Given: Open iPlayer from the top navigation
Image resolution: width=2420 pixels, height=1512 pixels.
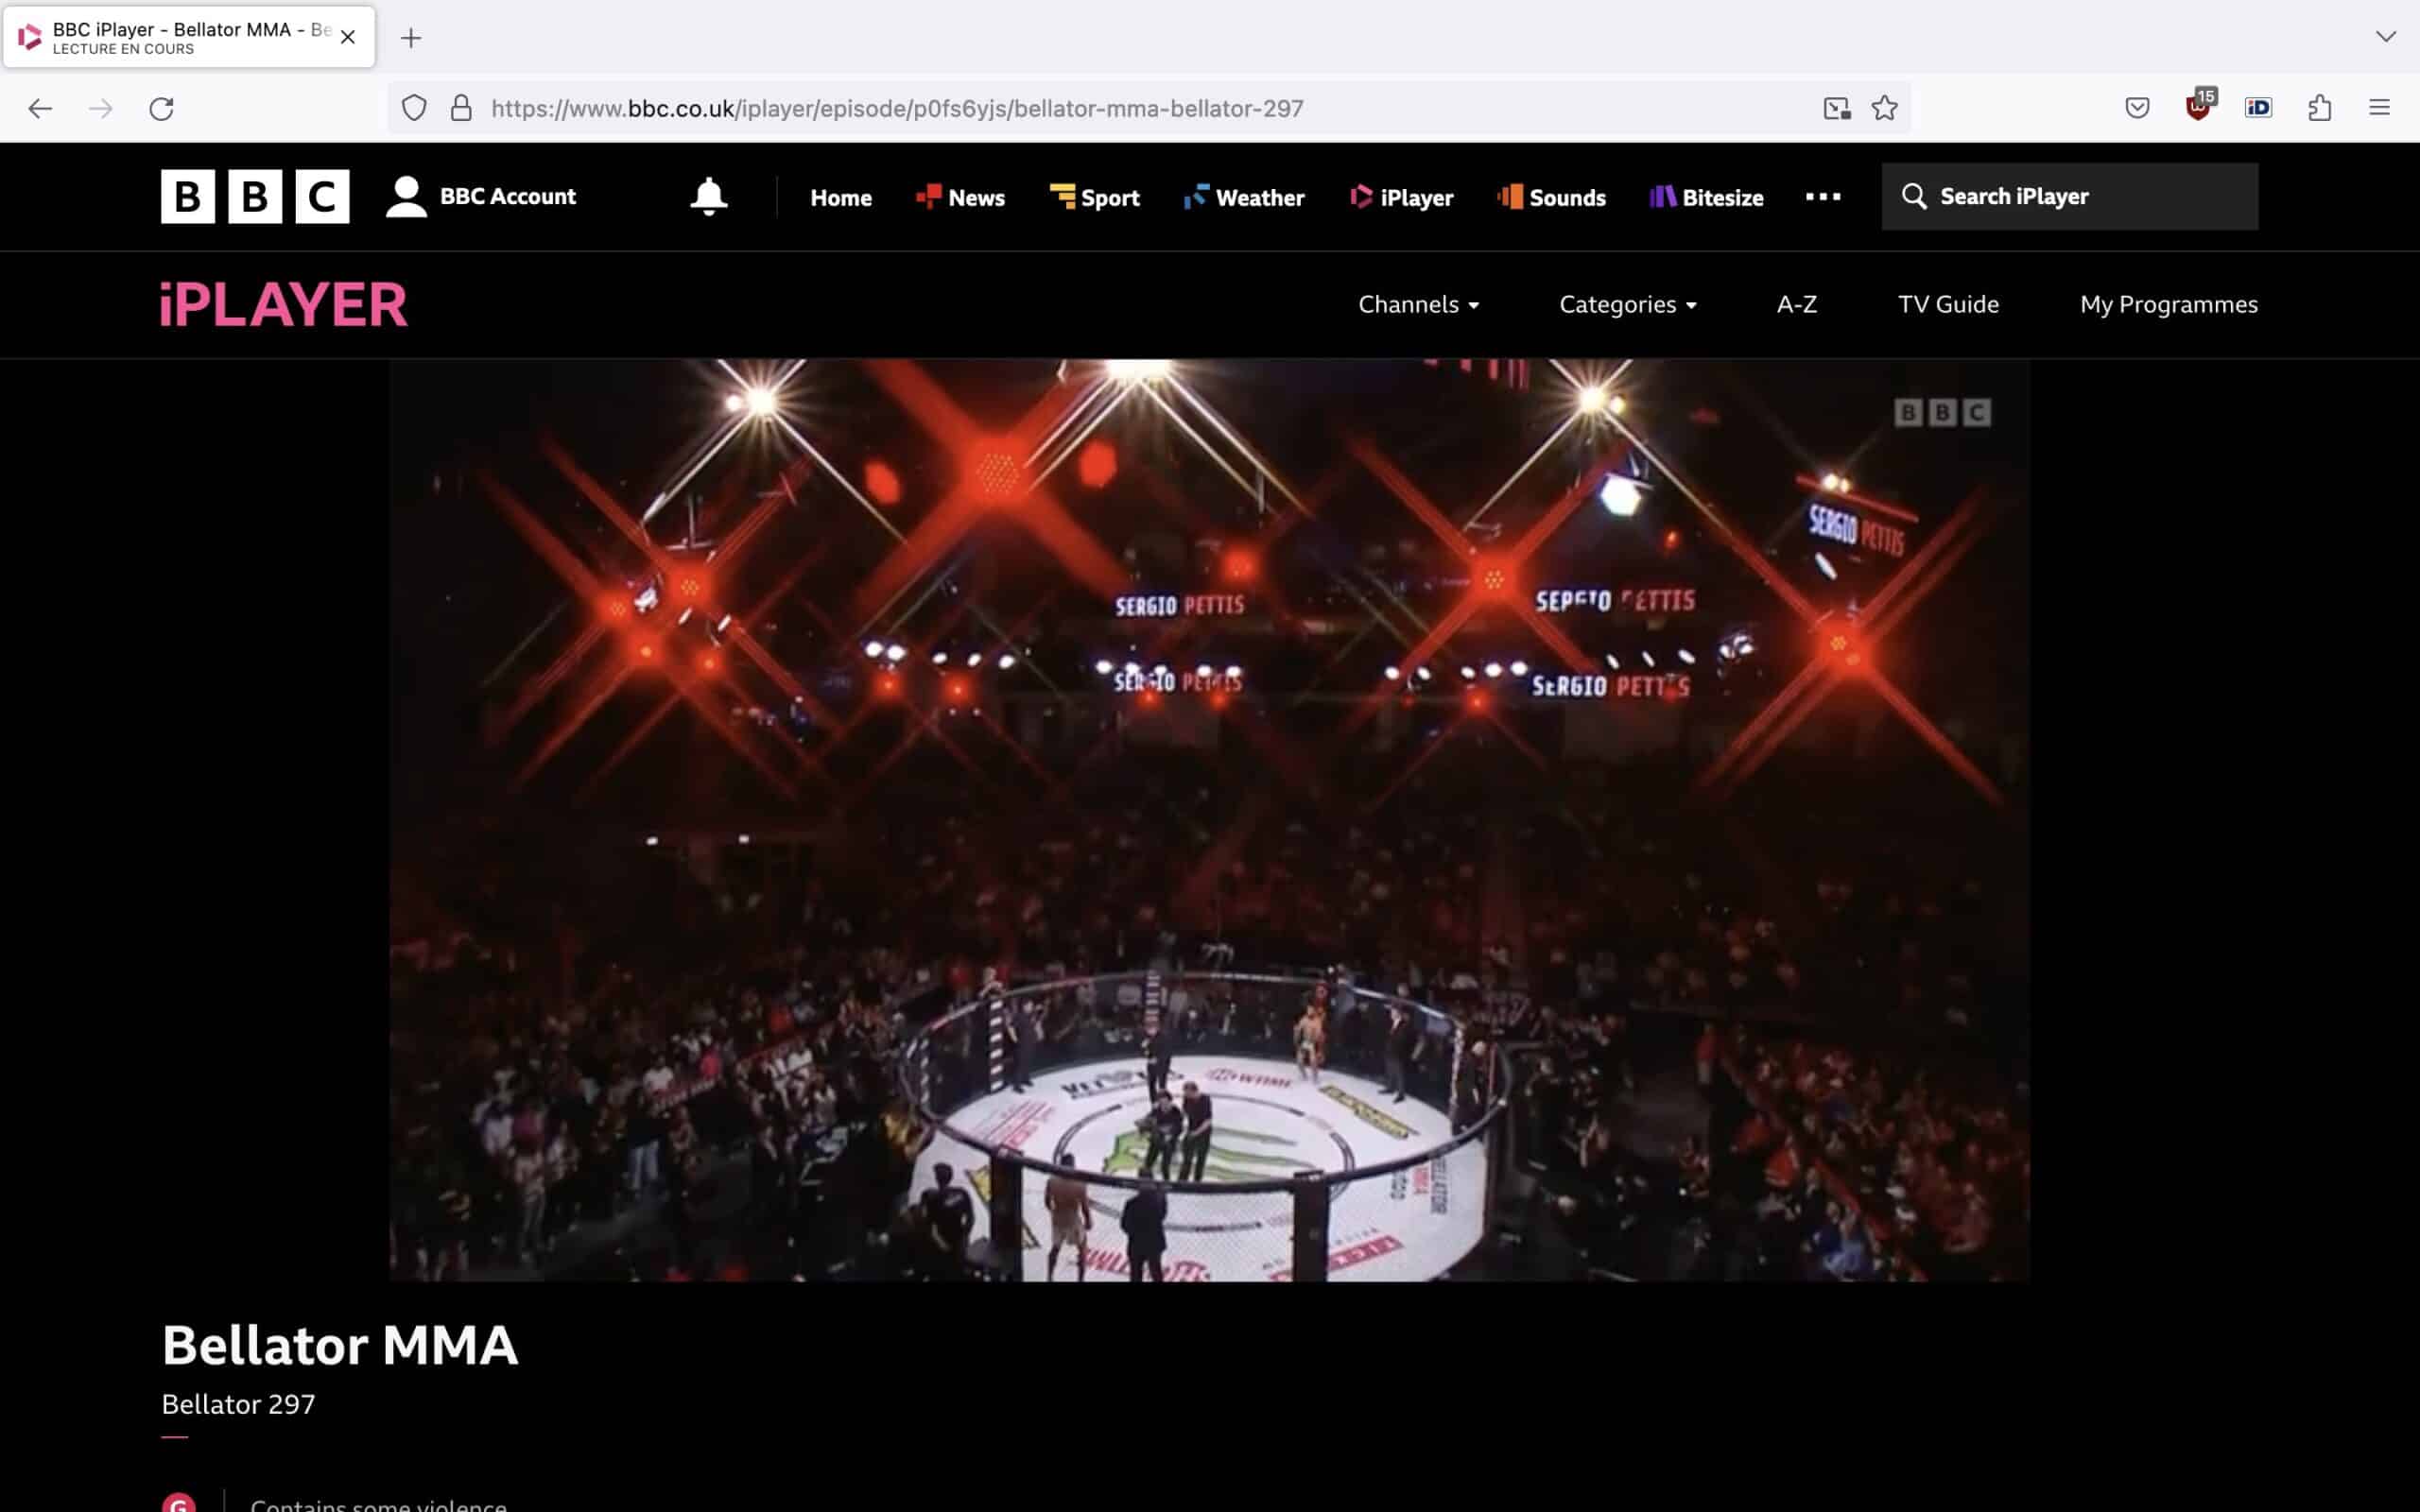Looking at the screenshot, I should point(1401,197).
